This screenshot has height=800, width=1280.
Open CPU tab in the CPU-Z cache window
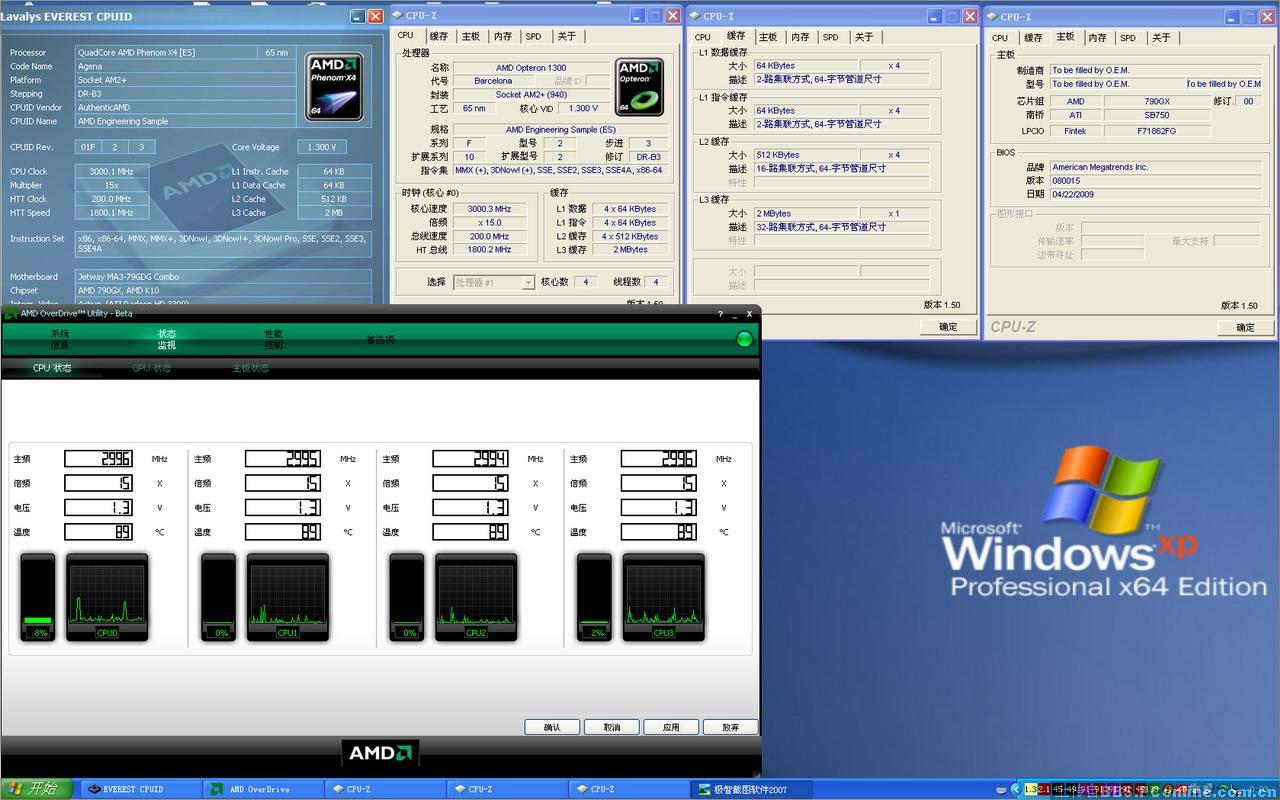pos(703,37)
